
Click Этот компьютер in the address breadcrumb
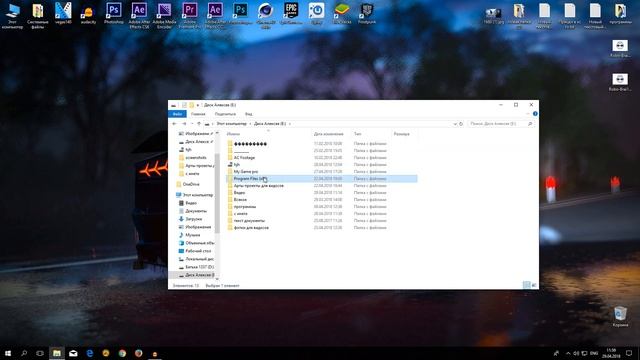[231, 124]
